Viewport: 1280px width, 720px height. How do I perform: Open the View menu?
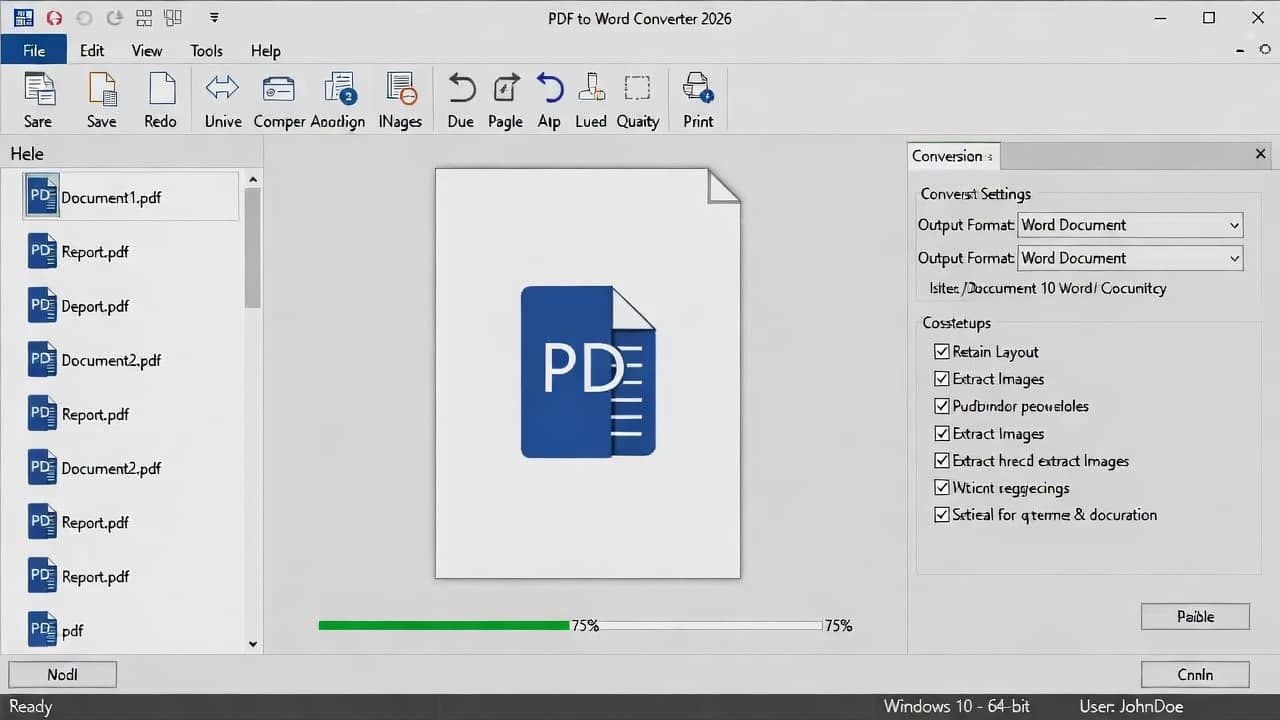[147, 50]
